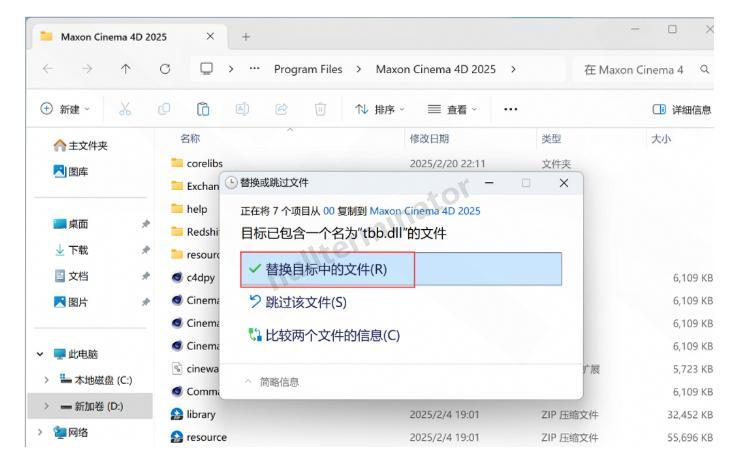Select 网络 in the sidebar
Screen dimensions: 738x464
pyautogui.click(x=71, y=432)
